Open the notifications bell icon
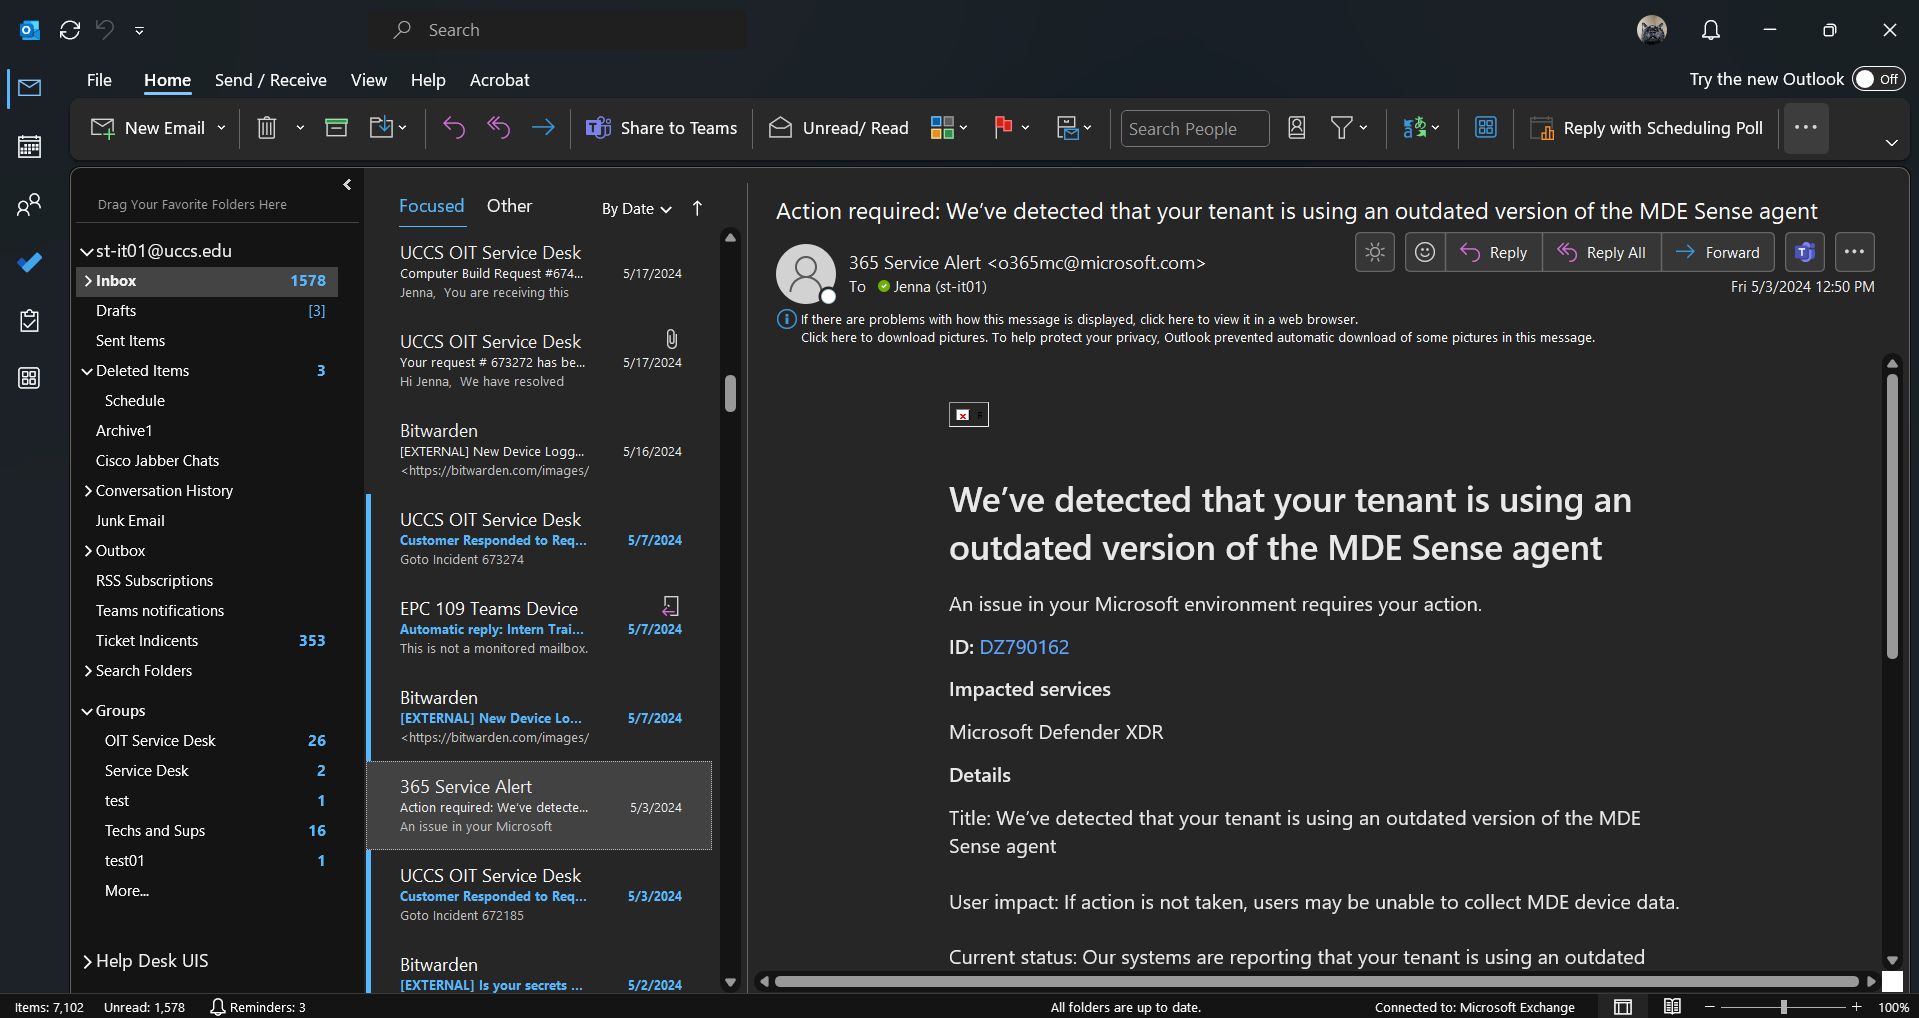This screenshot has width=1919, height=1018. (x=1711, y=30)
